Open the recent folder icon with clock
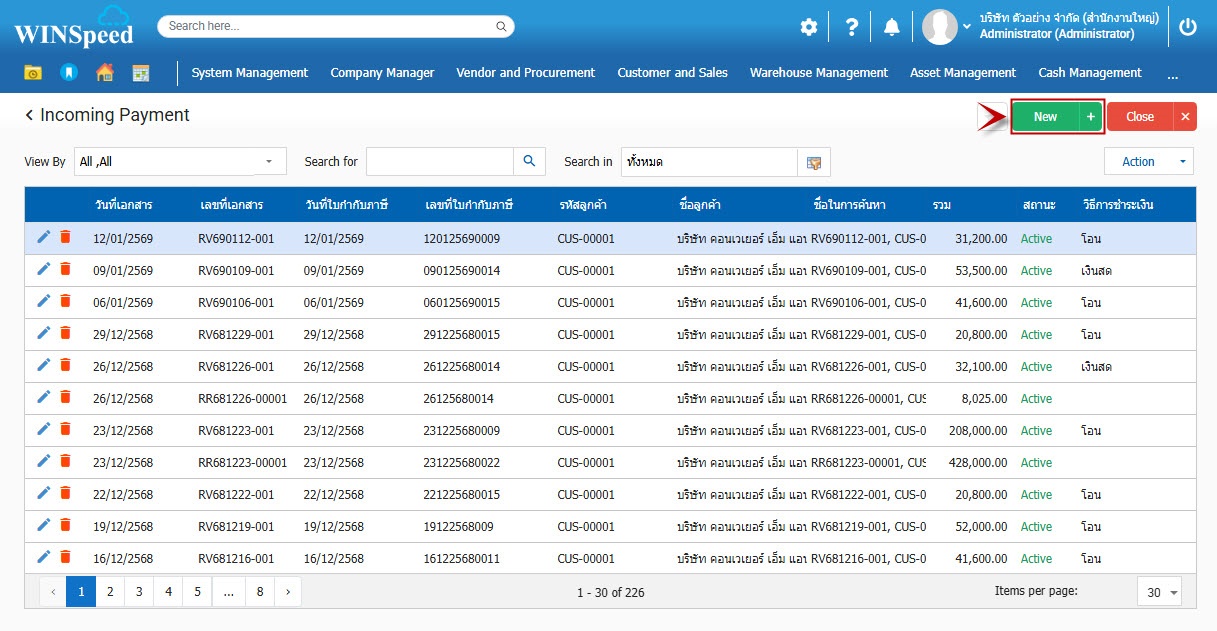 (x=33, y=72)
